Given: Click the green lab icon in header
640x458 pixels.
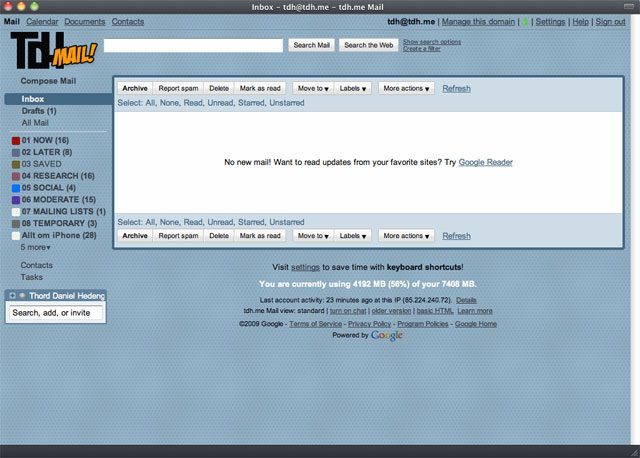Looking at the screenshot, I should click(x=525, y=22).
